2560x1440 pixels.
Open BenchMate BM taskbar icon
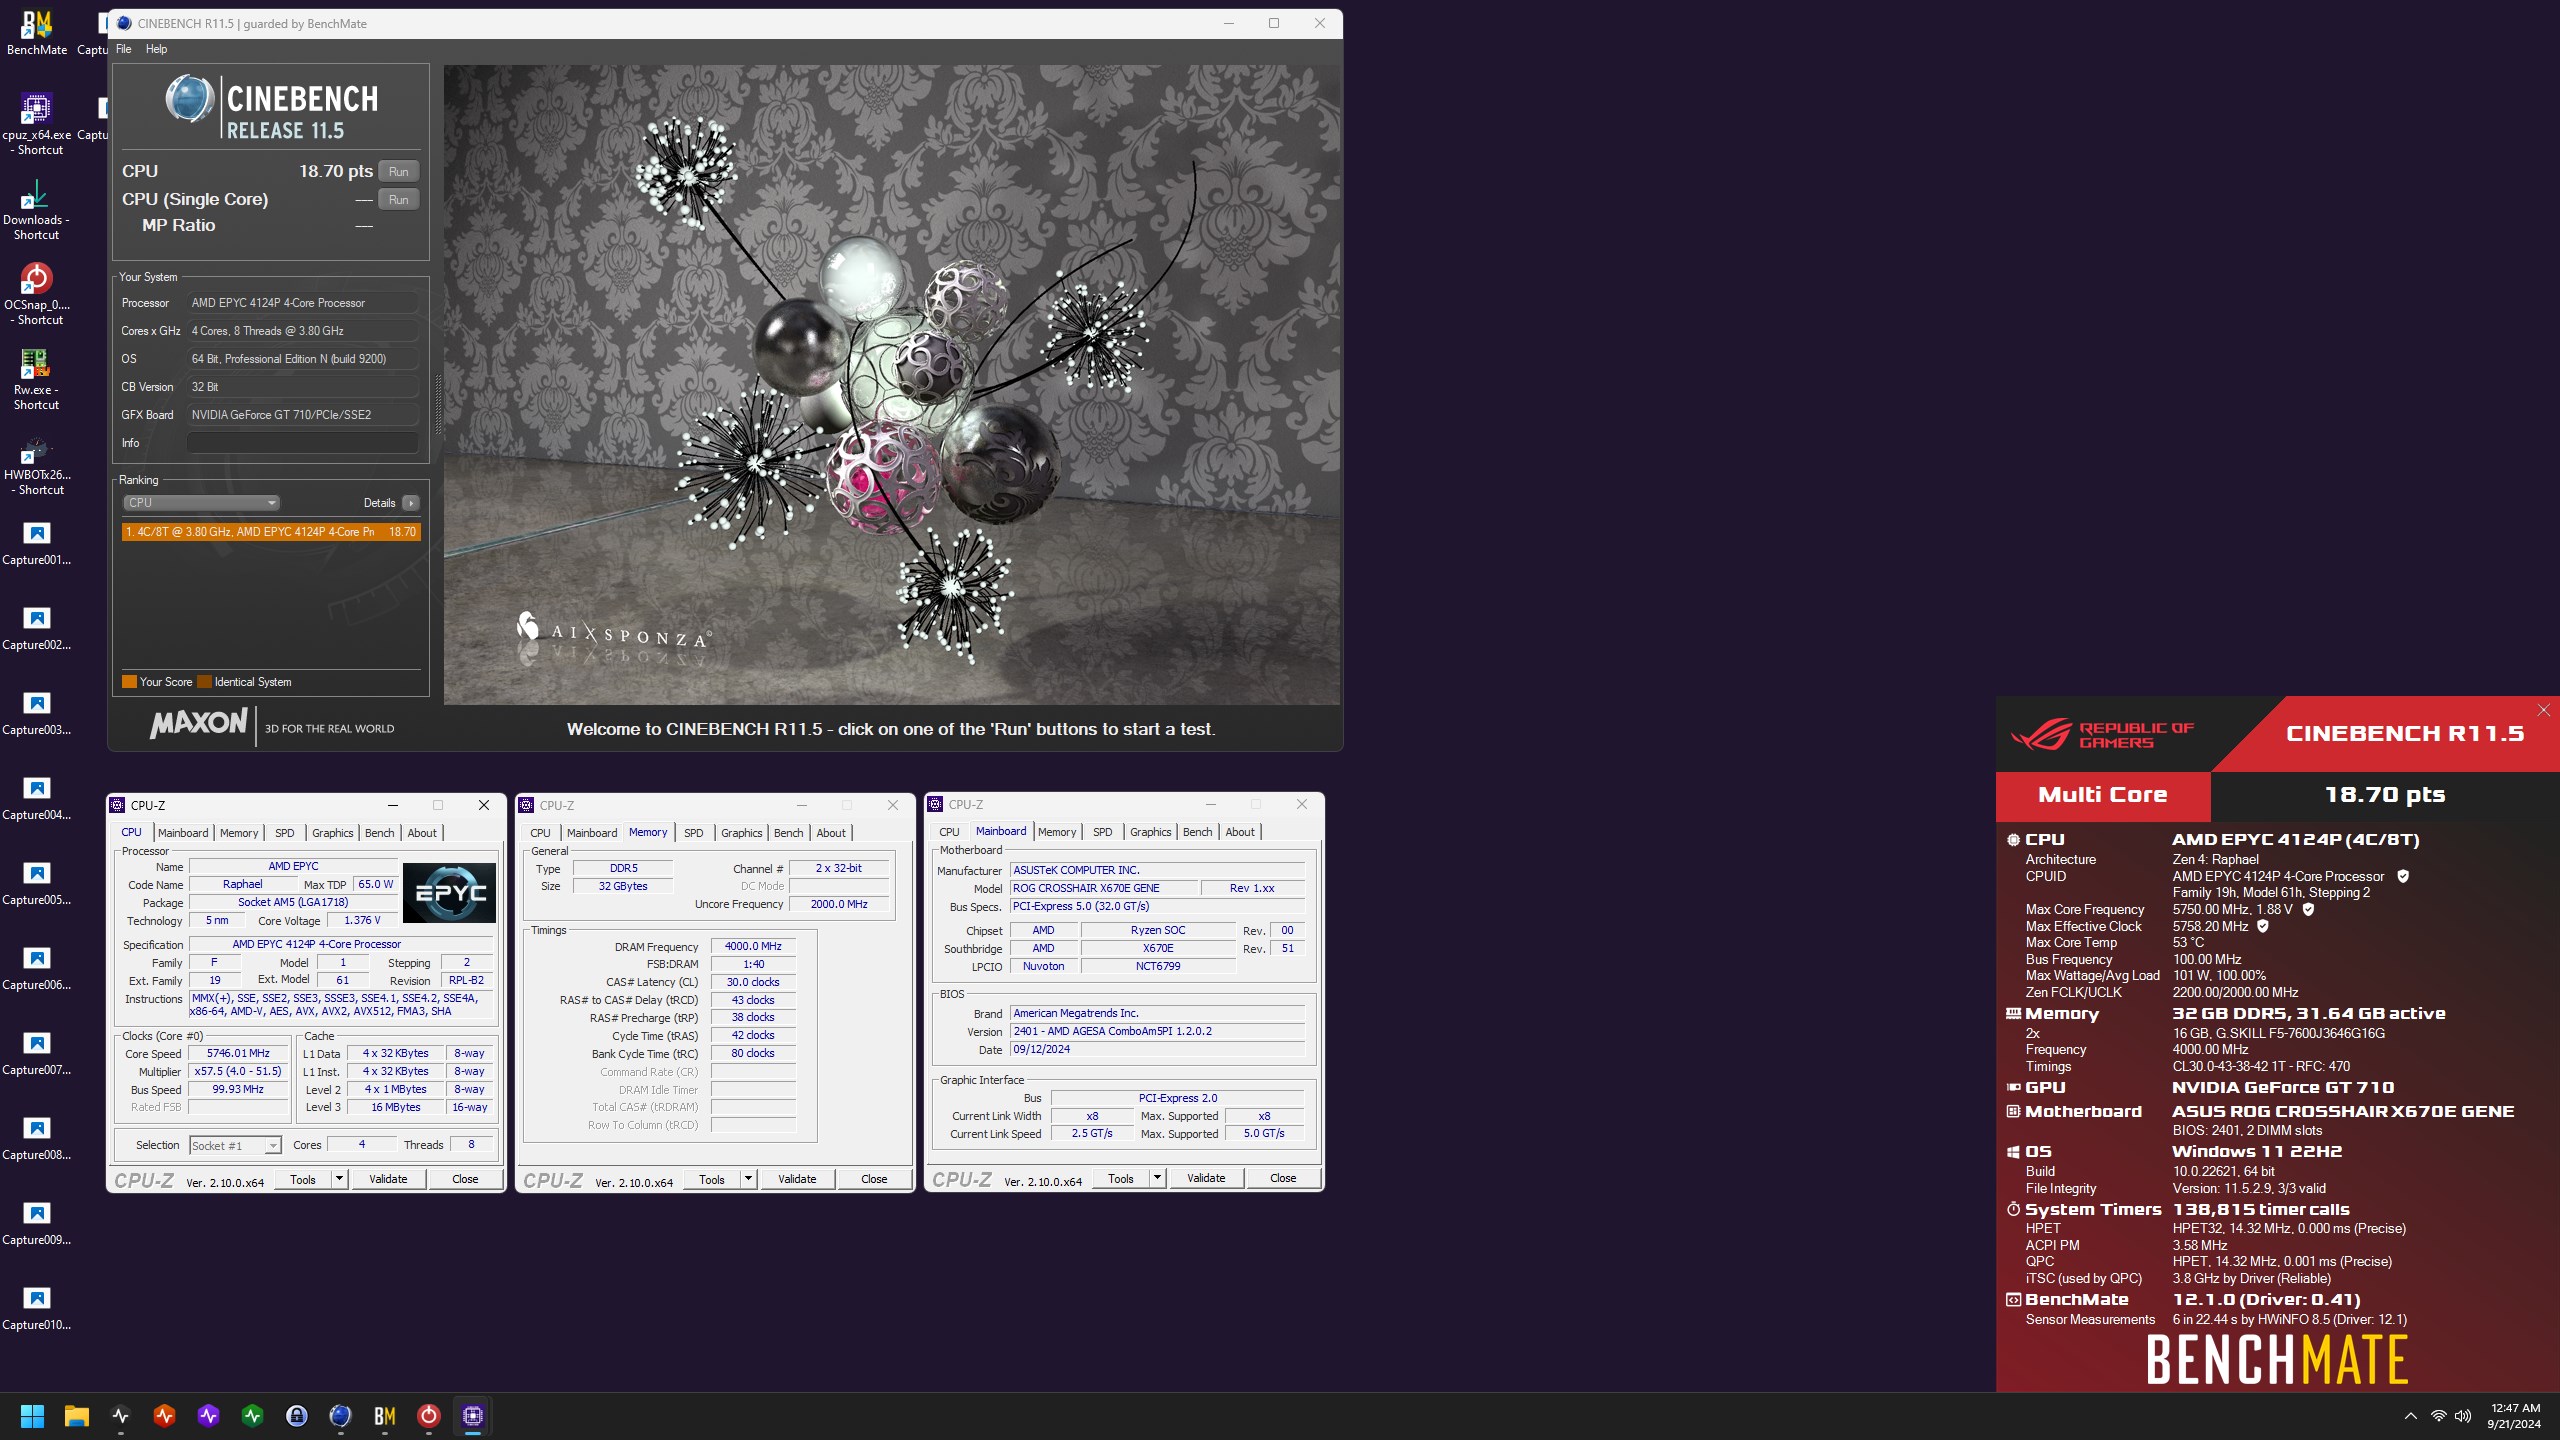[384, 1416]
